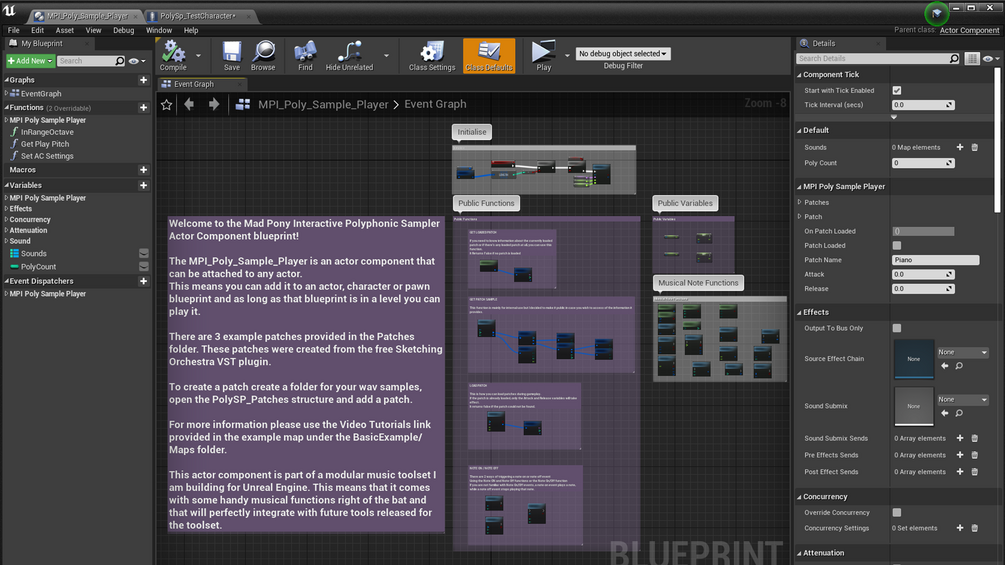The height and width of the screenshot is (565, 1005).
Task: Open the Debug menu
Action: 124,30
